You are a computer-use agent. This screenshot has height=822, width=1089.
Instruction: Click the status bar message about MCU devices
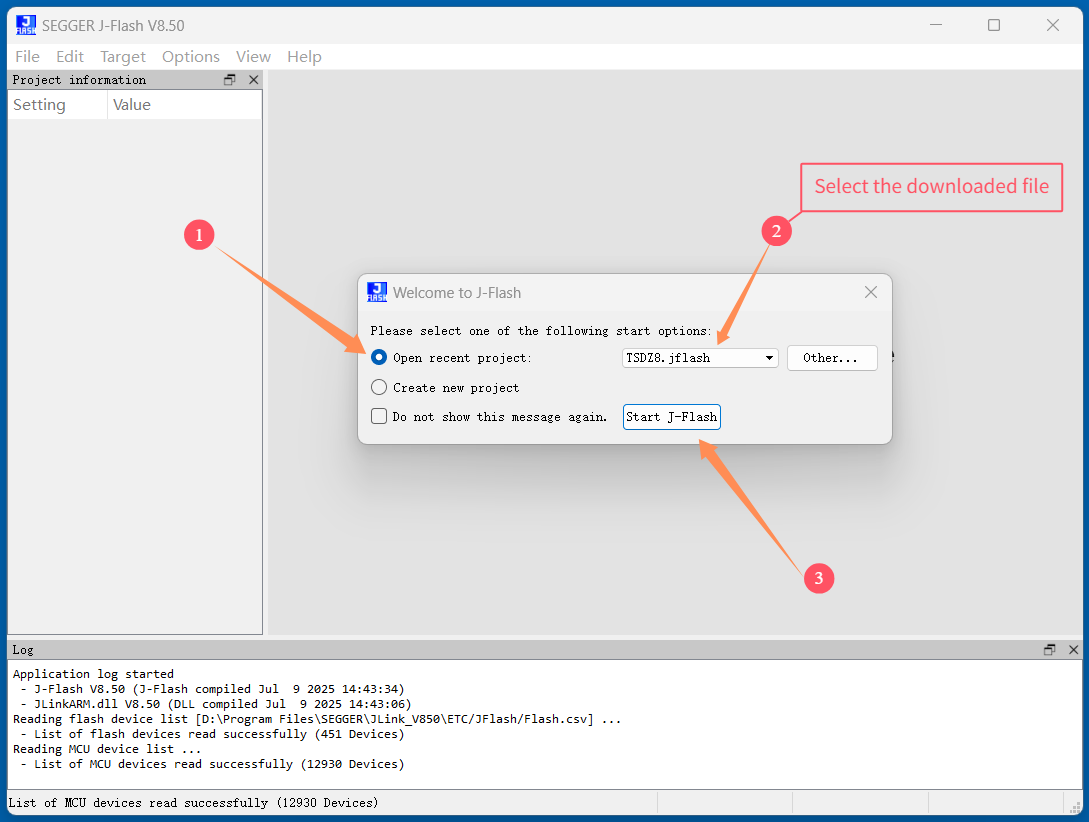[194, 803]
